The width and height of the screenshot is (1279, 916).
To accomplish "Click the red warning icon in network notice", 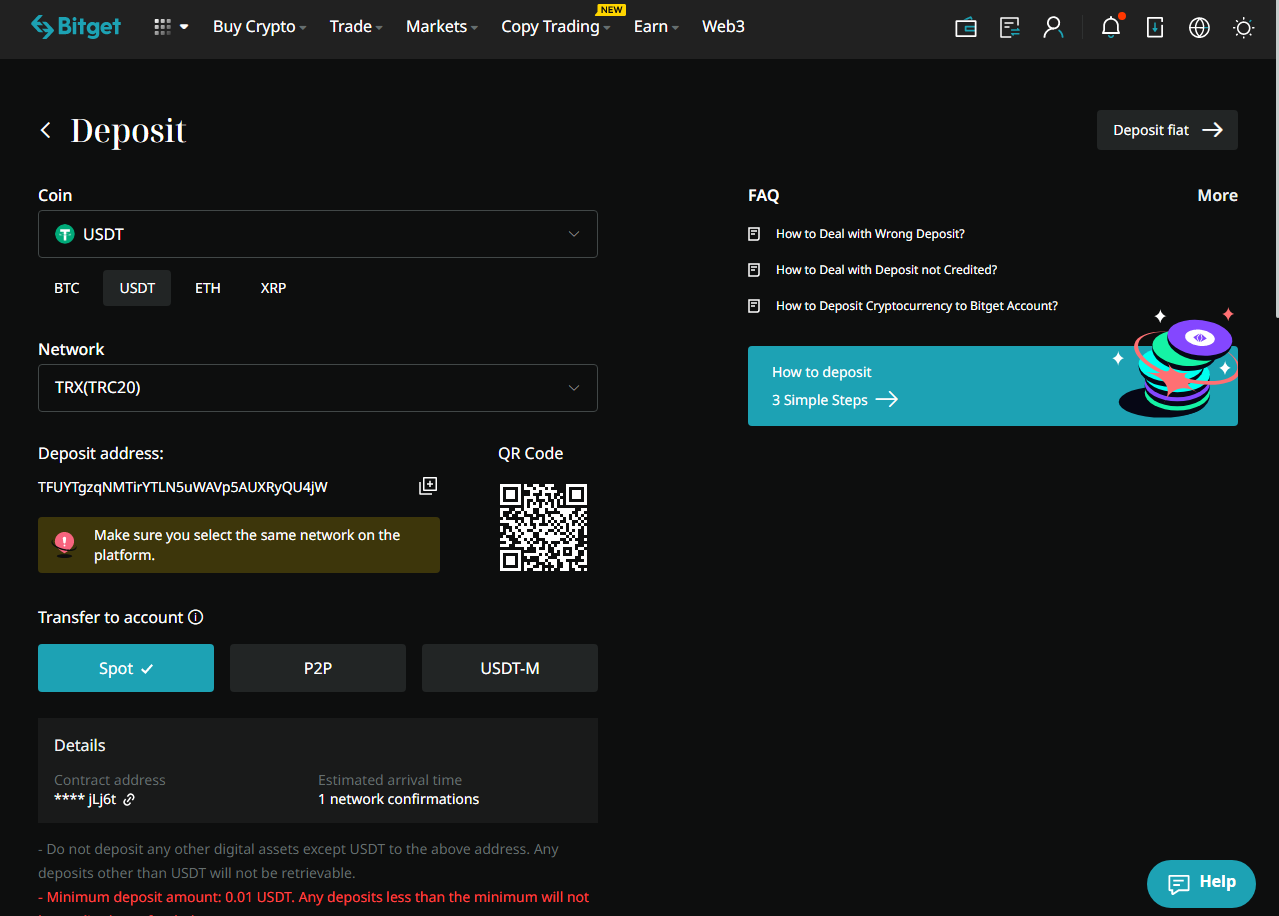I will coord(65,543).
